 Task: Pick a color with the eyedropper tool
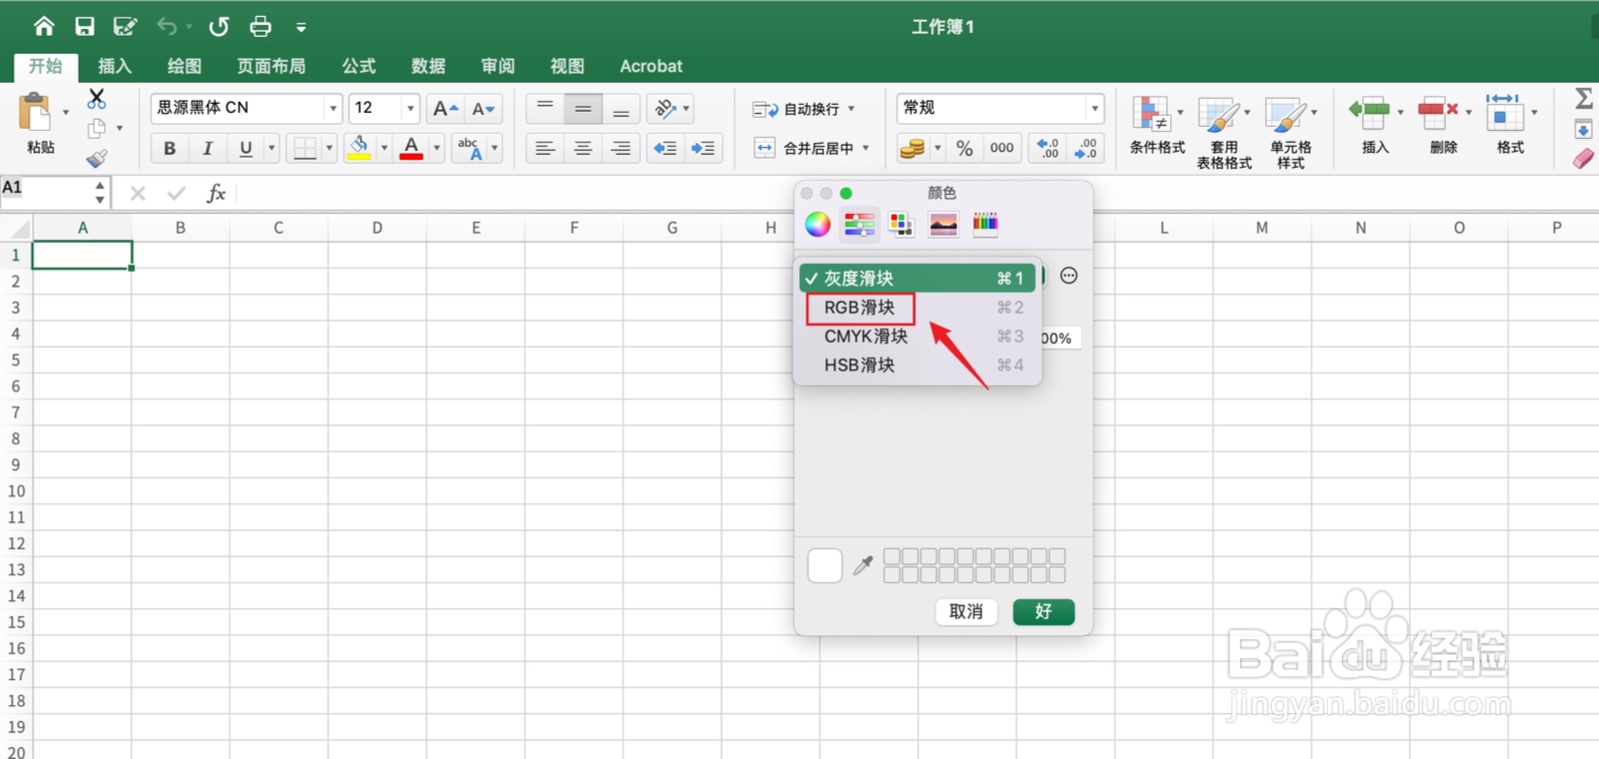[x=862, y=565]
